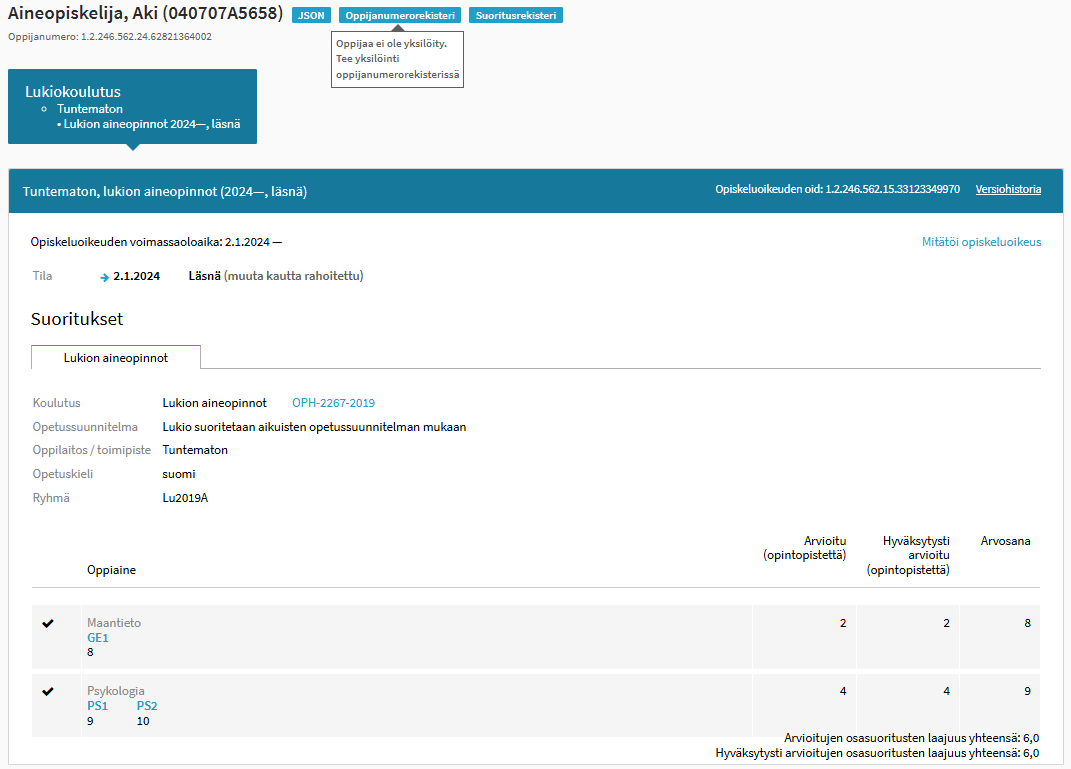Image resolution: width=1071 pixels, height=769 pixels.
Task: Click the PS1 course under Psykologia
Action: pyautogui.click(x=98, y=706)
